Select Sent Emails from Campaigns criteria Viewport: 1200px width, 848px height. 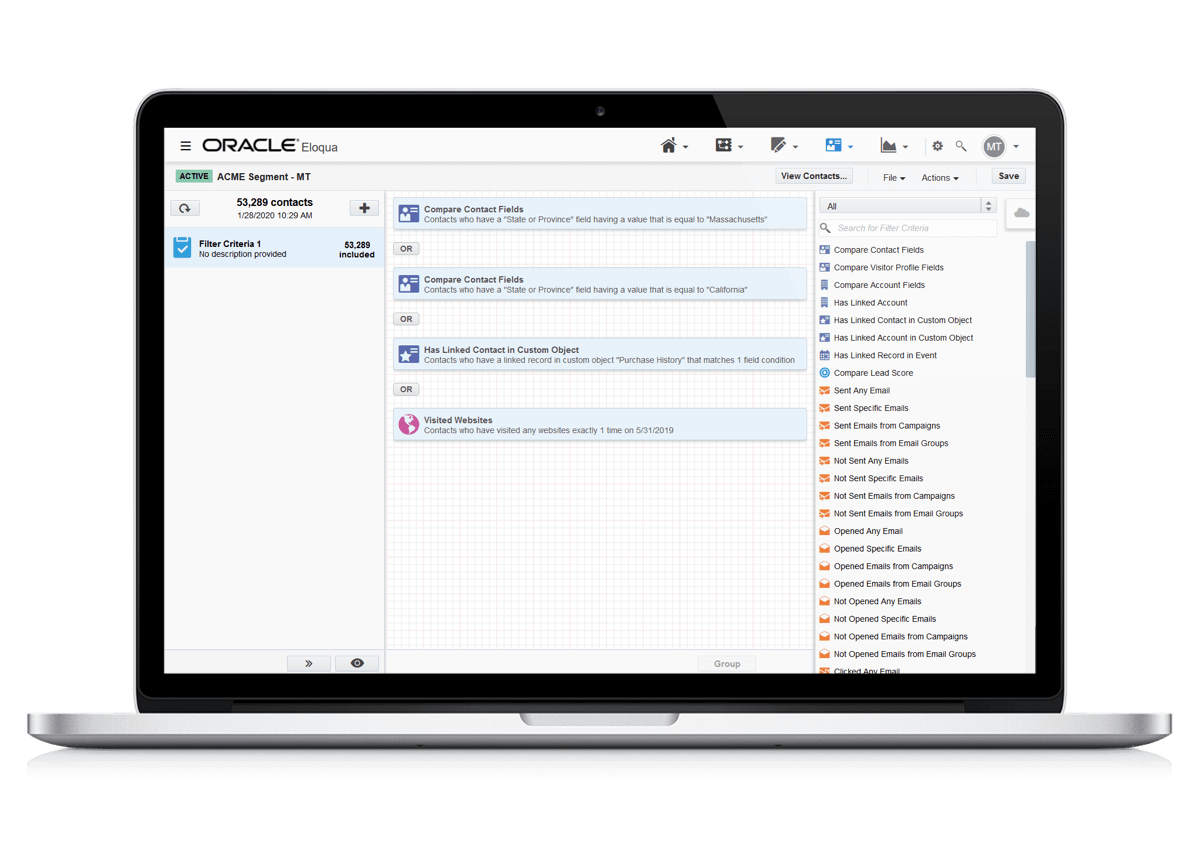coord(887,426)
